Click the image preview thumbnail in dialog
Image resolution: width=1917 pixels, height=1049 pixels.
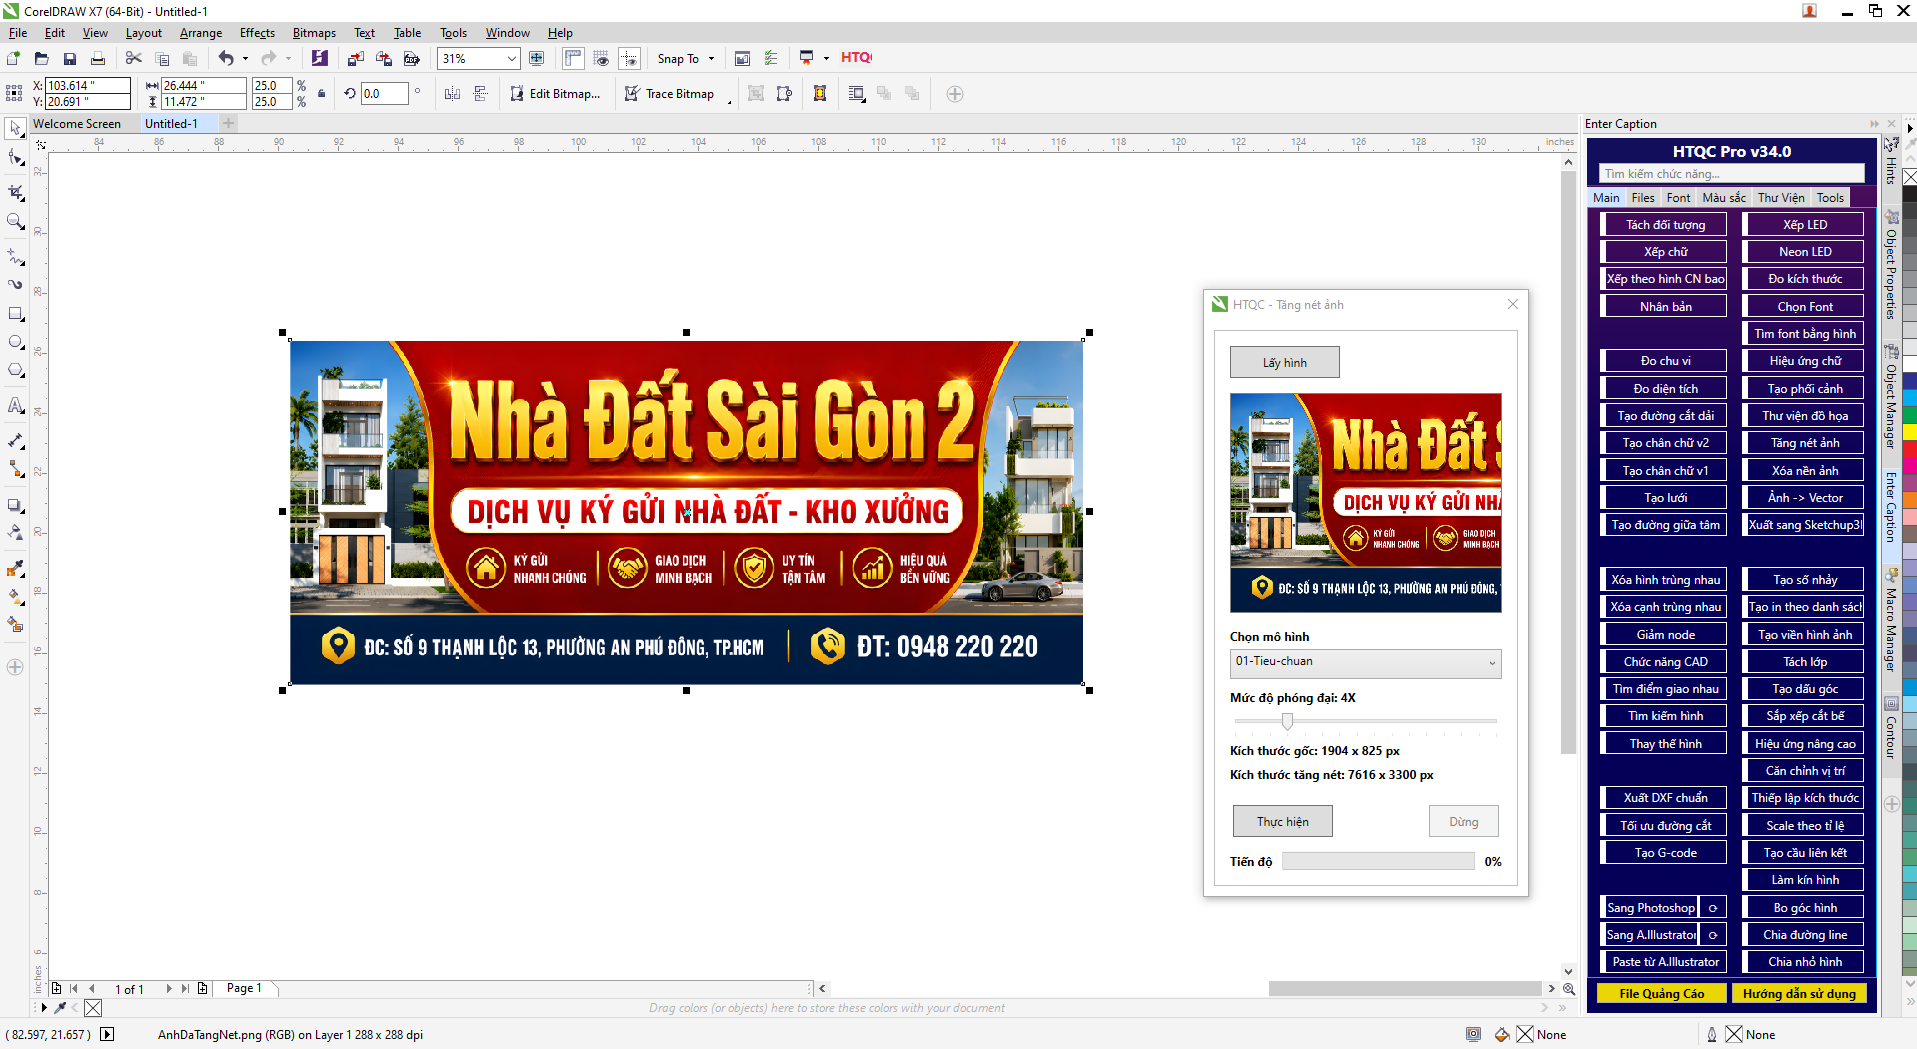tap(1365, 502)
